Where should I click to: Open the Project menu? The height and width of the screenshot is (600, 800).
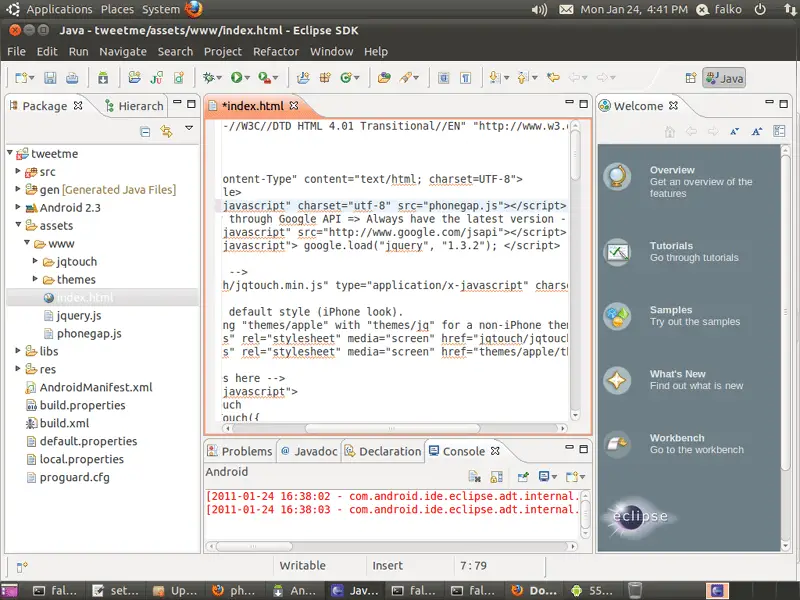click(222, 52)
